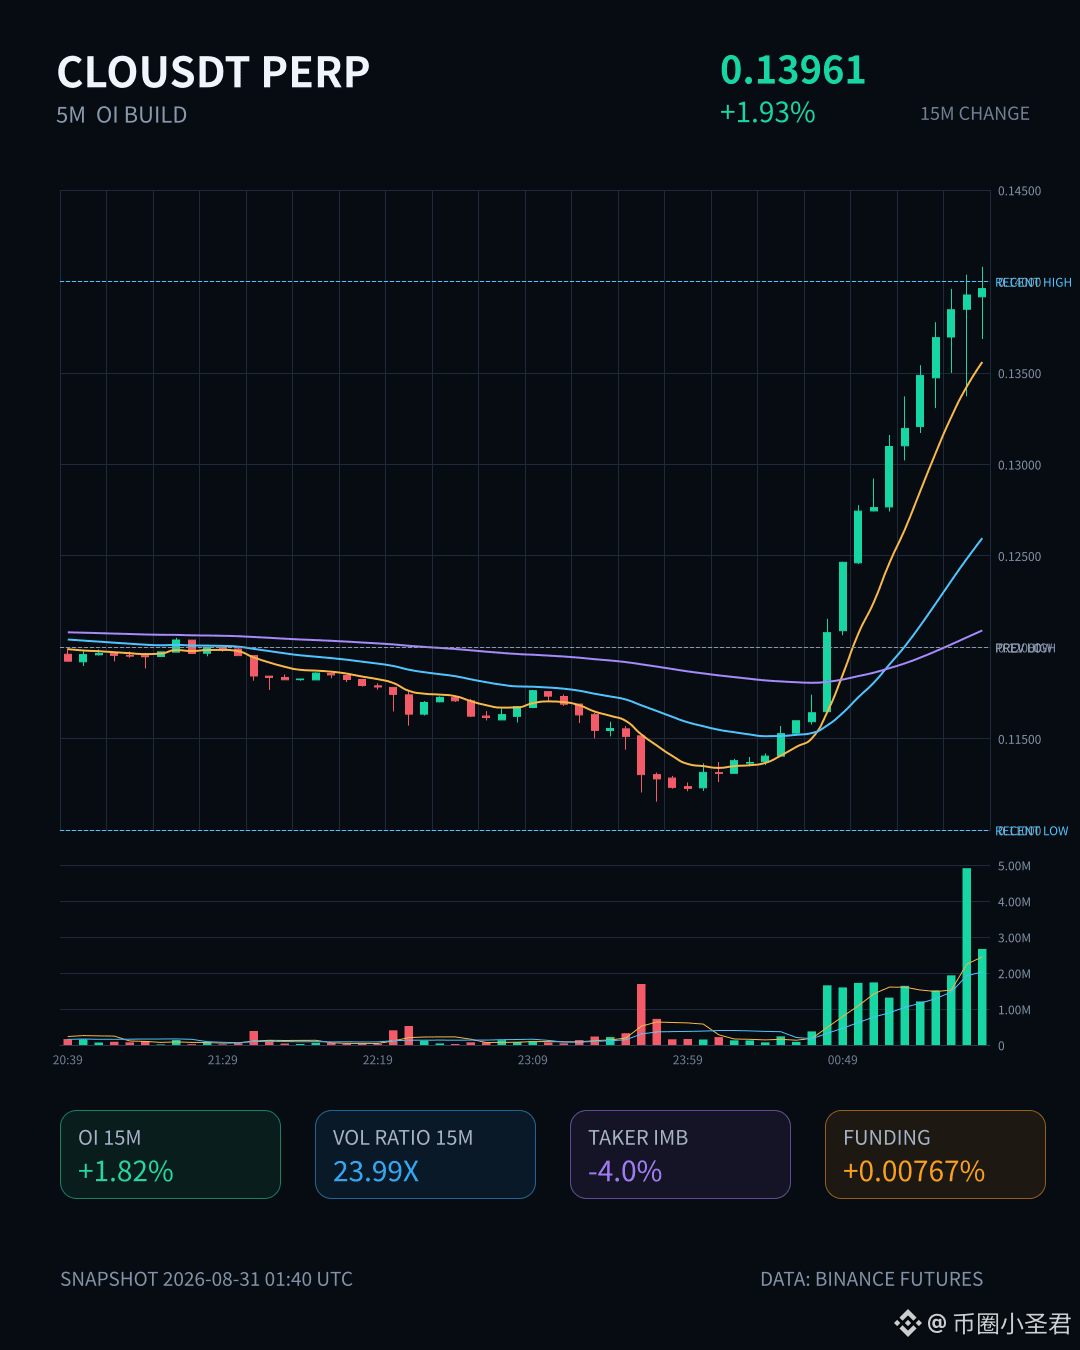Click the 2.00M volume axis label

1014,974
